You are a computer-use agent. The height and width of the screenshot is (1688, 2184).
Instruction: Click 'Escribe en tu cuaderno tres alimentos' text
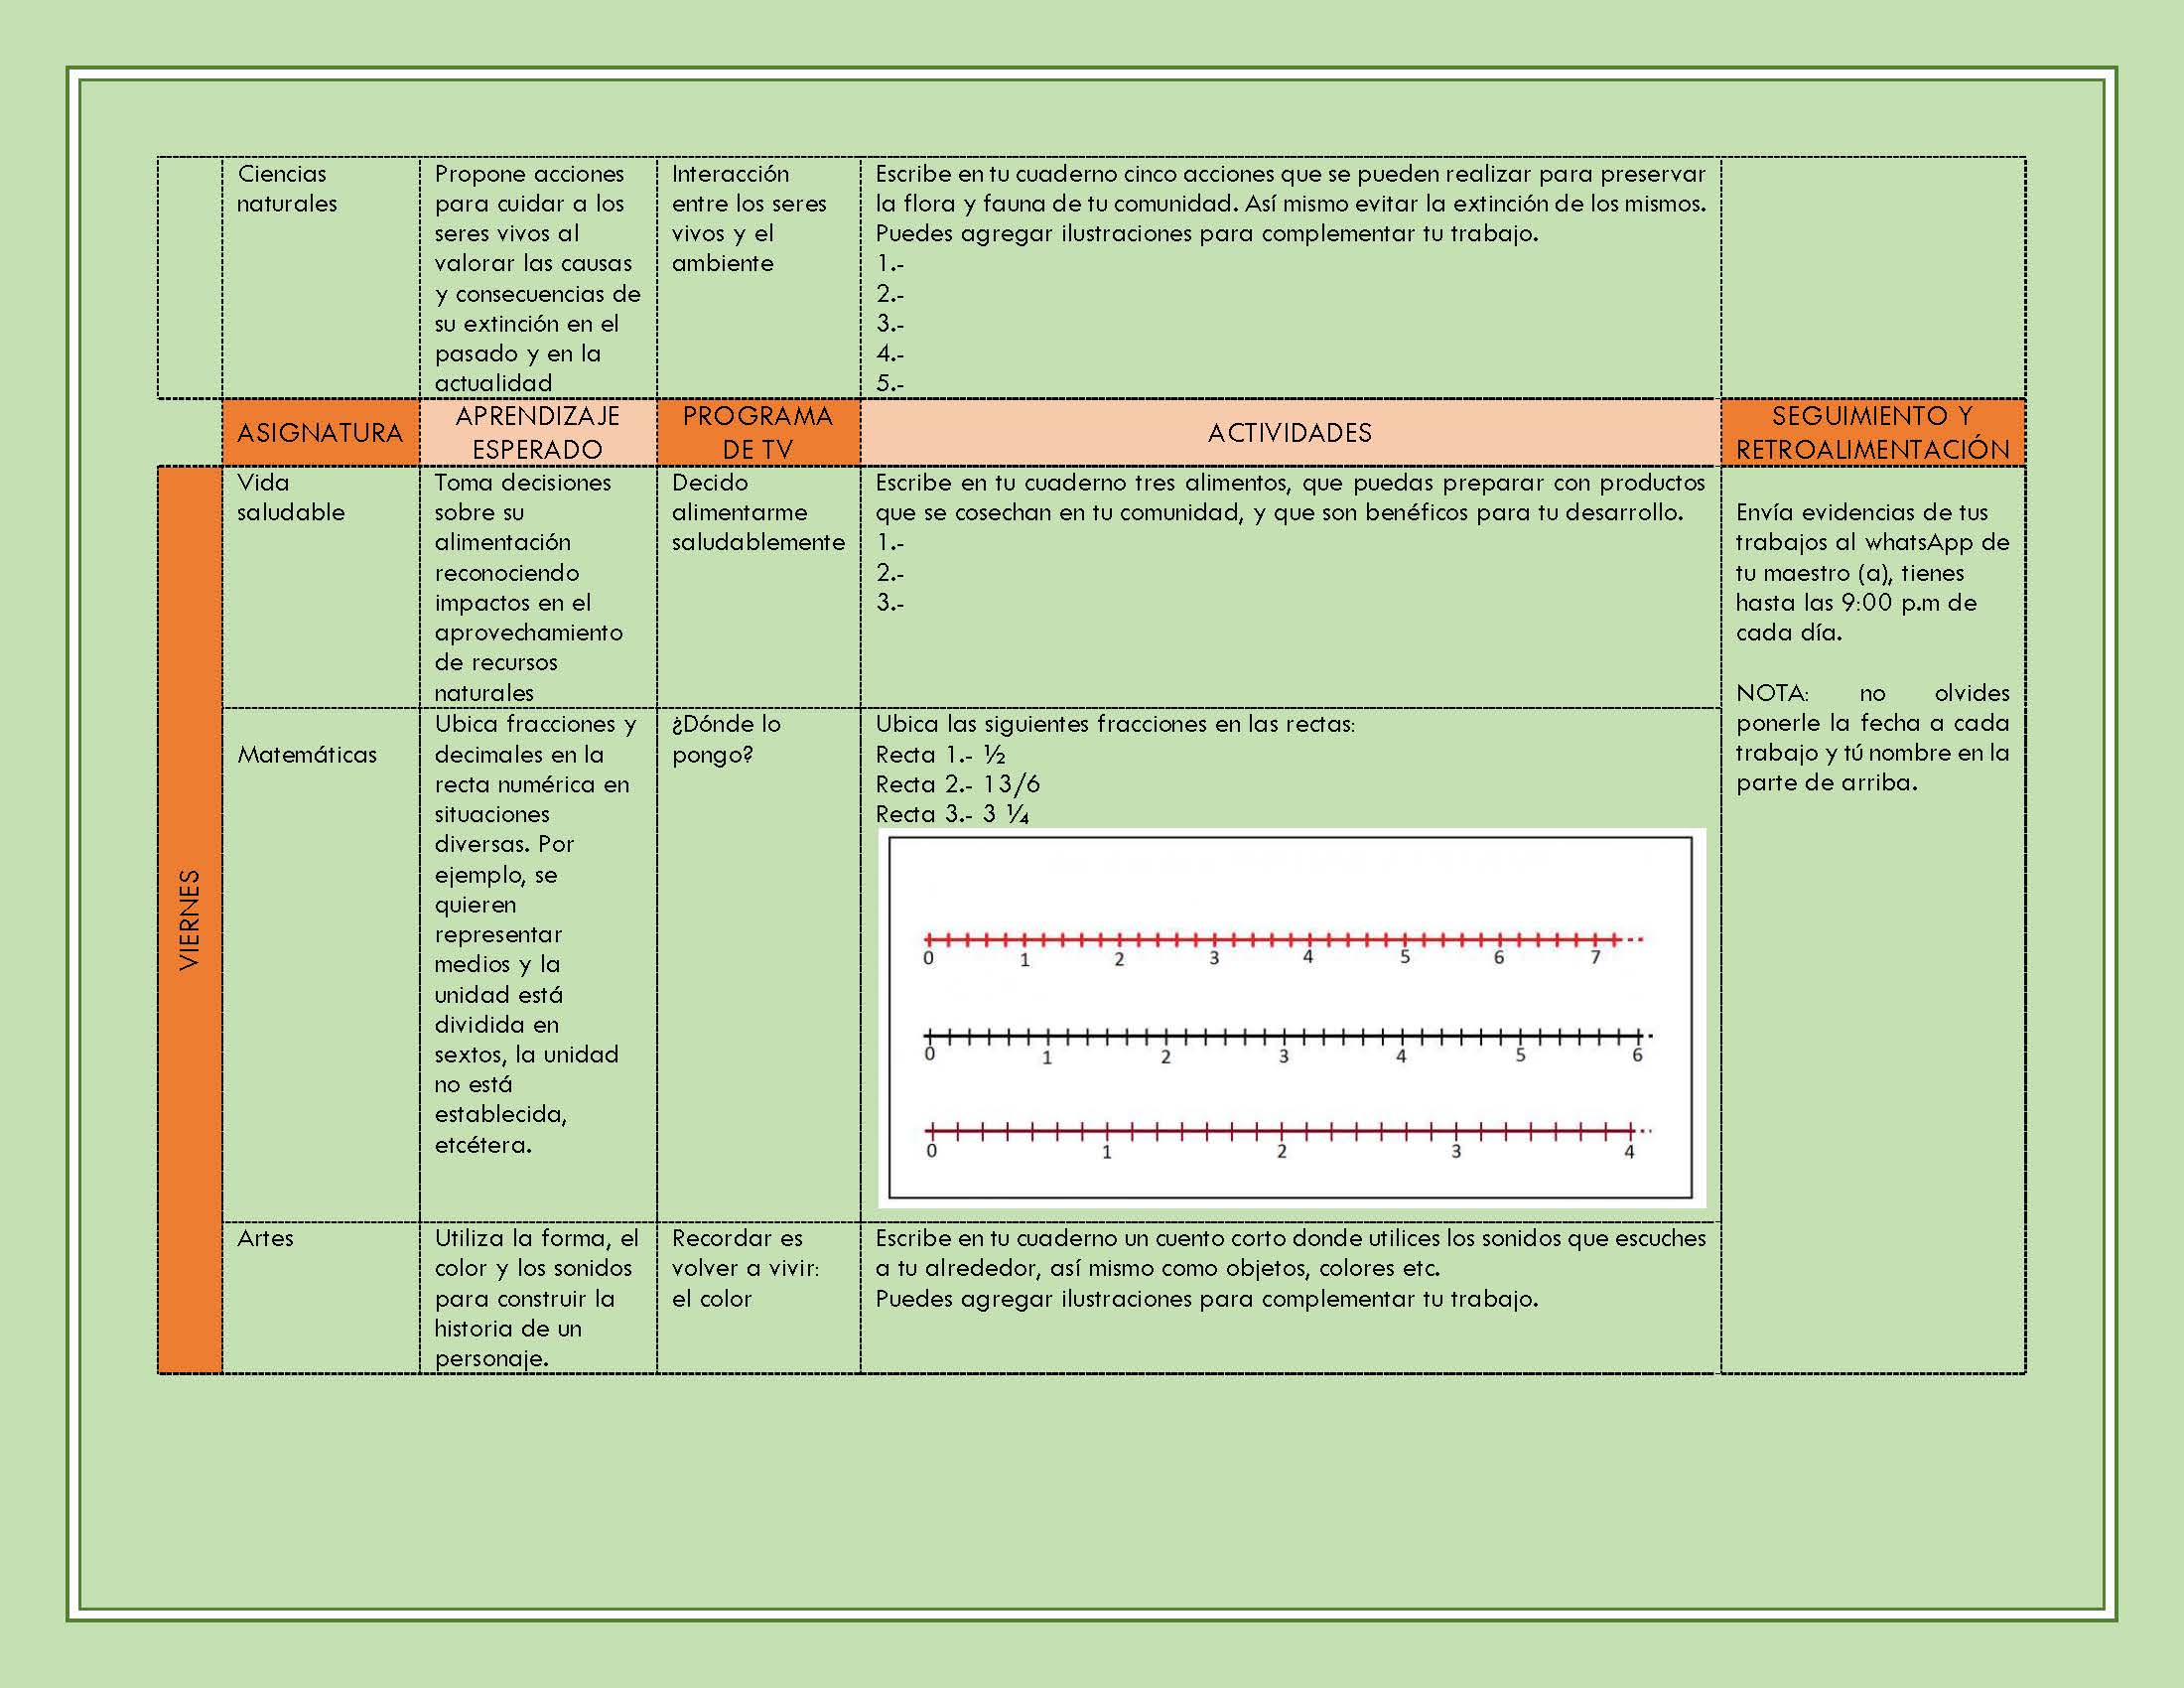click(x=1290, y=497)
